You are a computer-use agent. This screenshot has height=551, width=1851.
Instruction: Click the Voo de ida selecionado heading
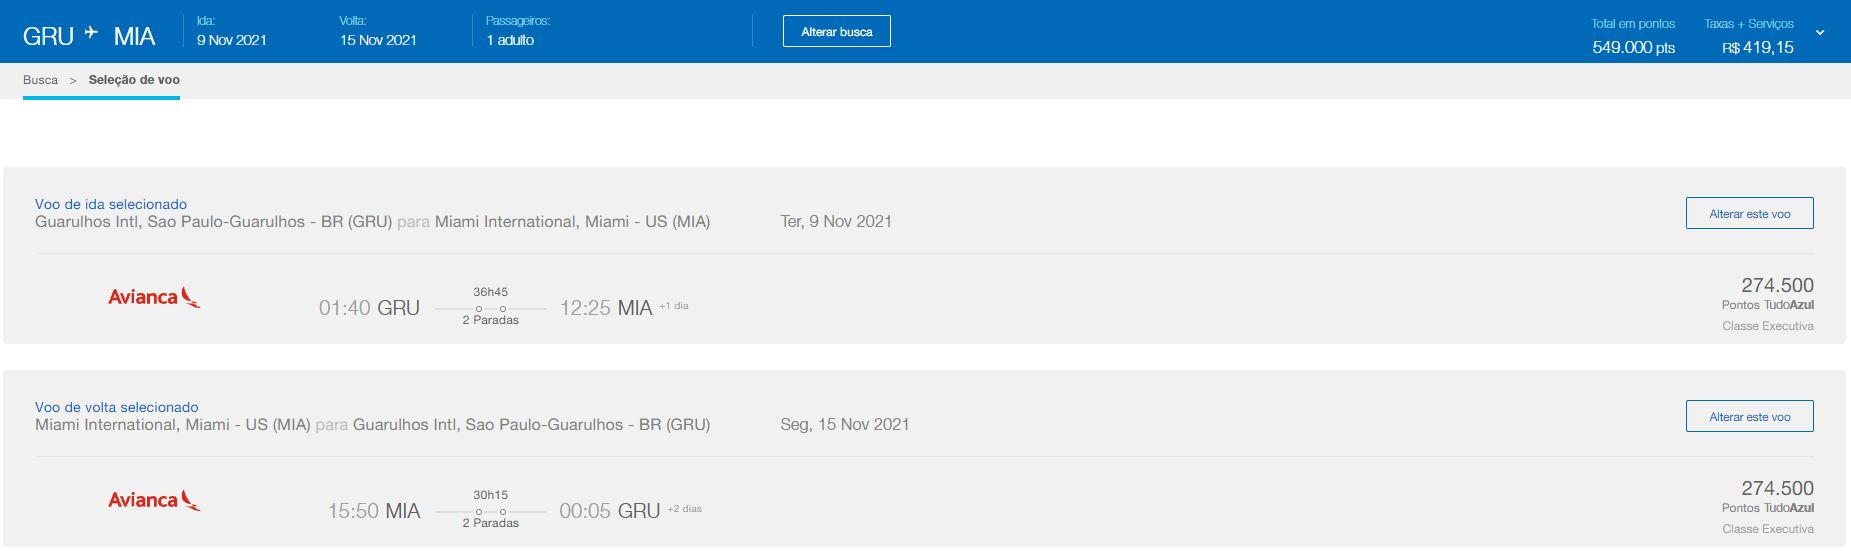coord(111,204)
